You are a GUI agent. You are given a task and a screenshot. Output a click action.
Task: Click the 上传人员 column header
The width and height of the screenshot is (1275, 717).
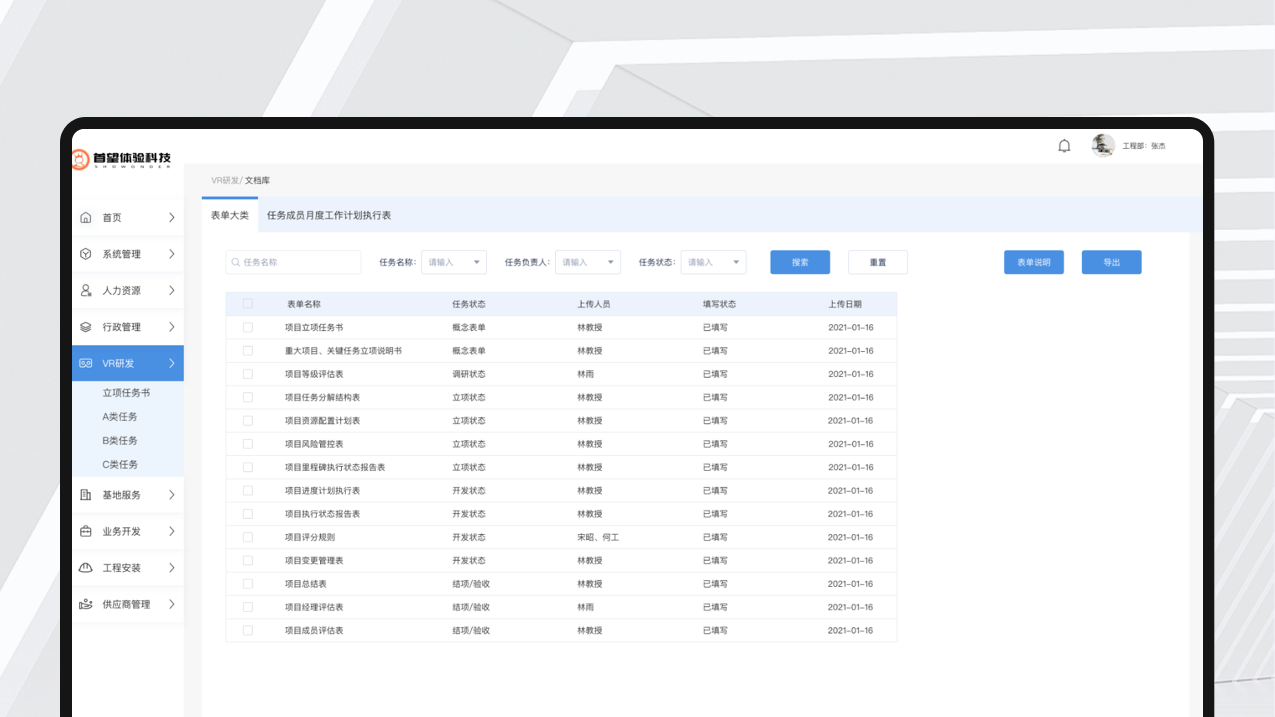[594, 304]
